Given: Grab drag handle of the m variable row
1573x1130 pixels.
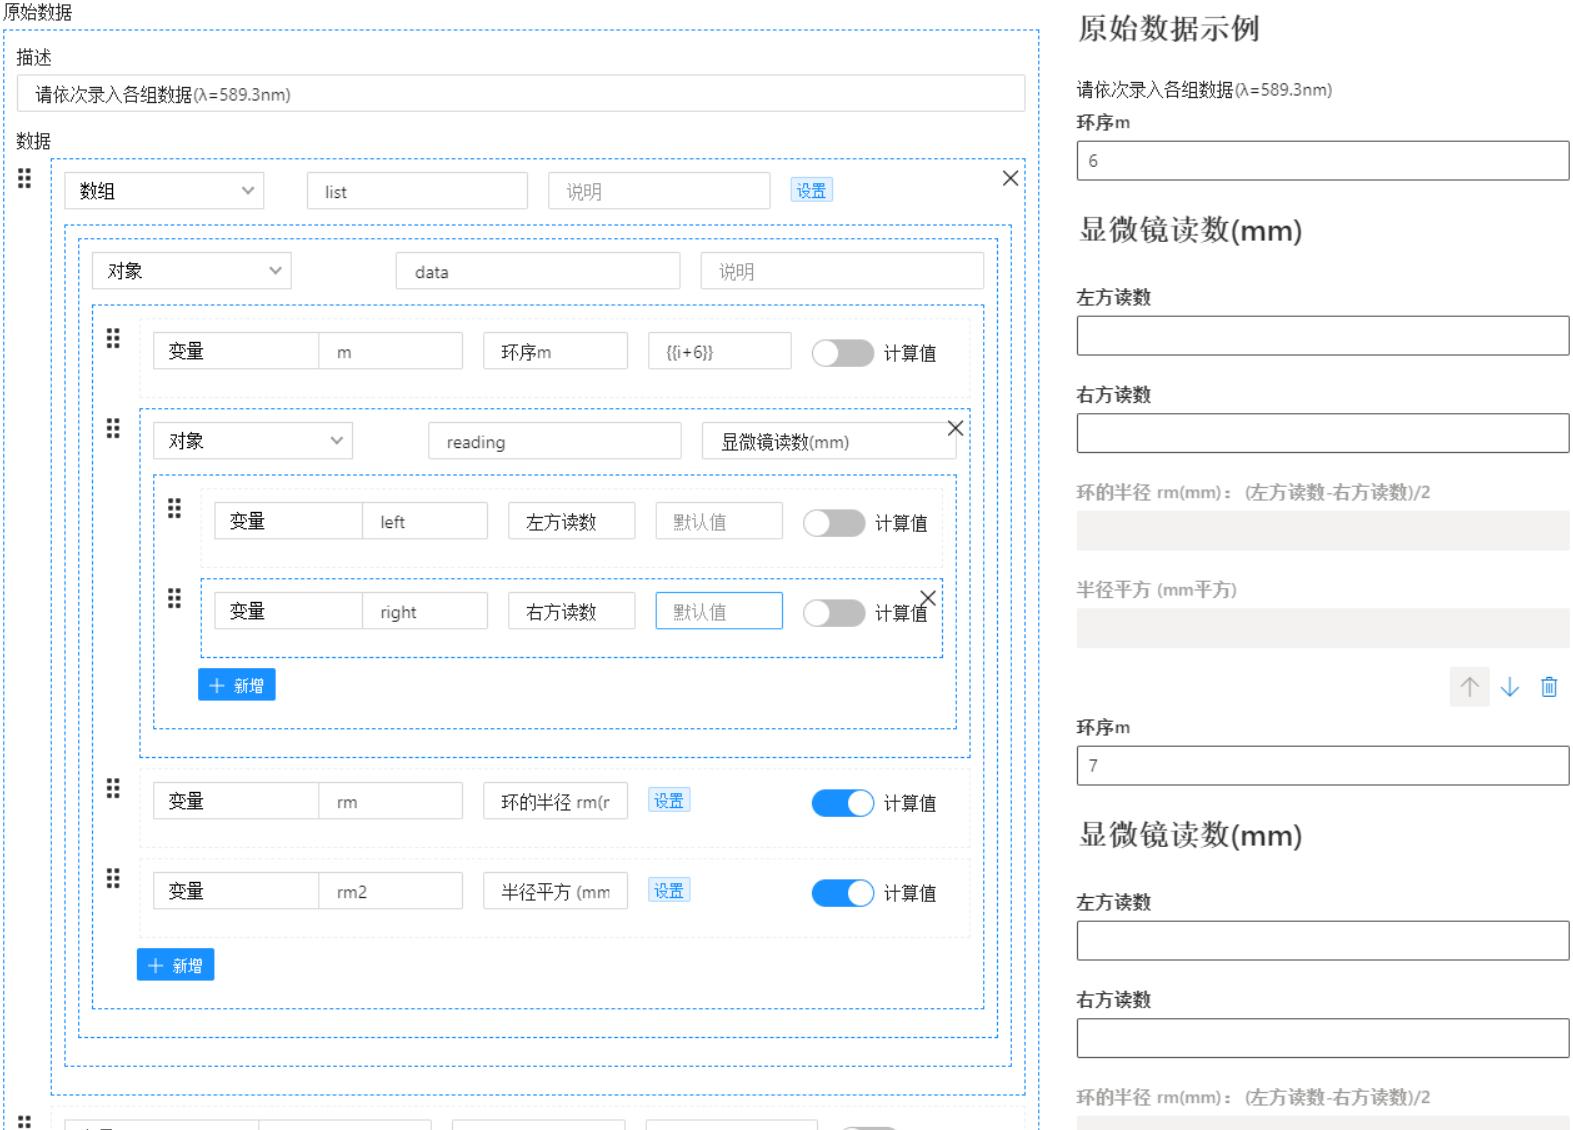Looking at the screenshot, I should (113, 339).
